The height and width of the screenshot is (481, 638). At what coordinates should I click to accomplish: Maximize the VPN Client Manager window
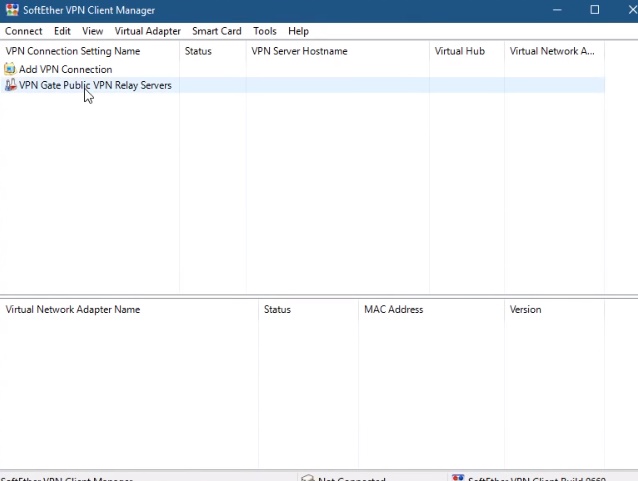tap(594, 10)
